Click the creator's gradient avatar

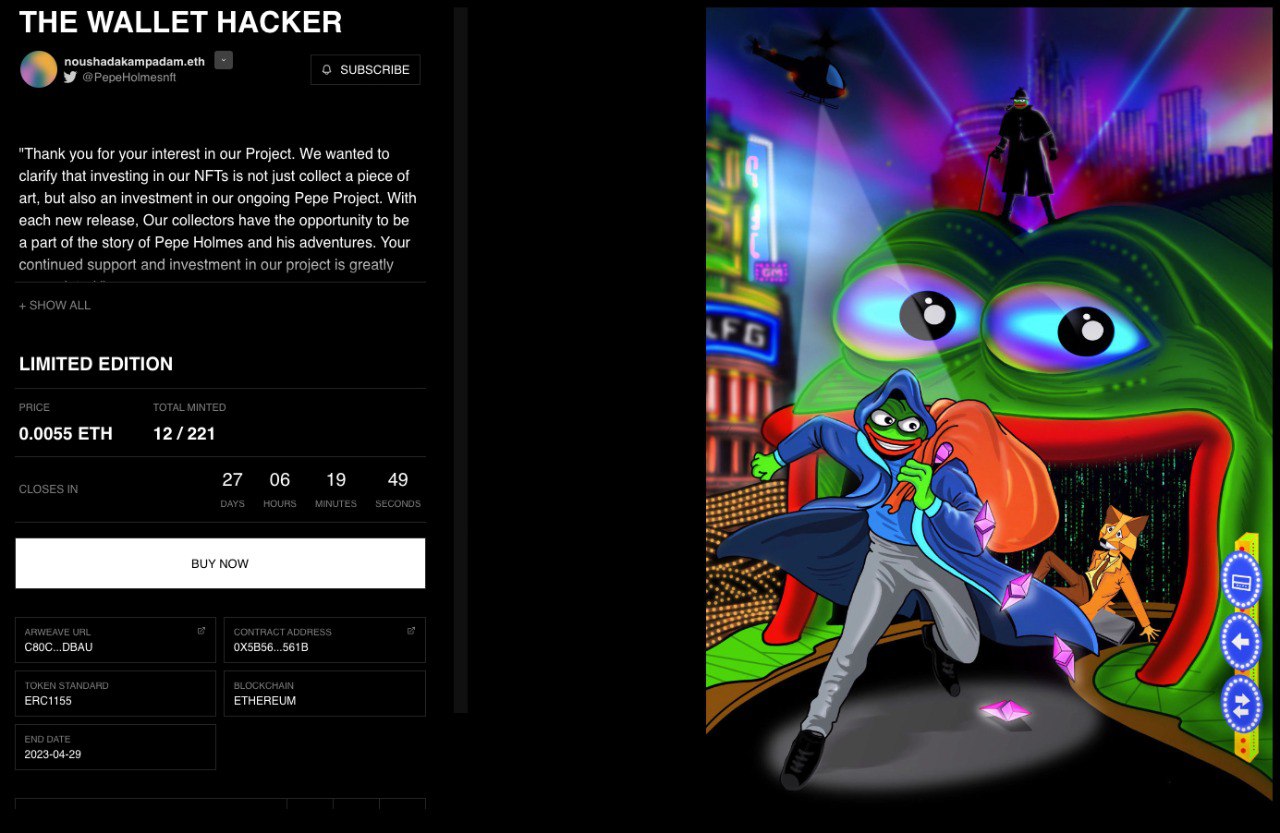[39, 69]
